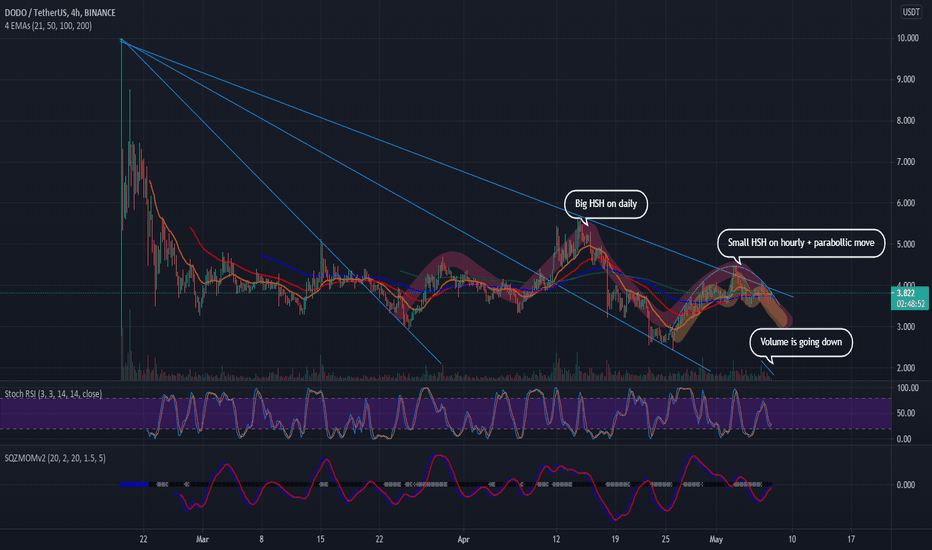
Task: Click the '22' date label before Mar
Action: point(143,539)
